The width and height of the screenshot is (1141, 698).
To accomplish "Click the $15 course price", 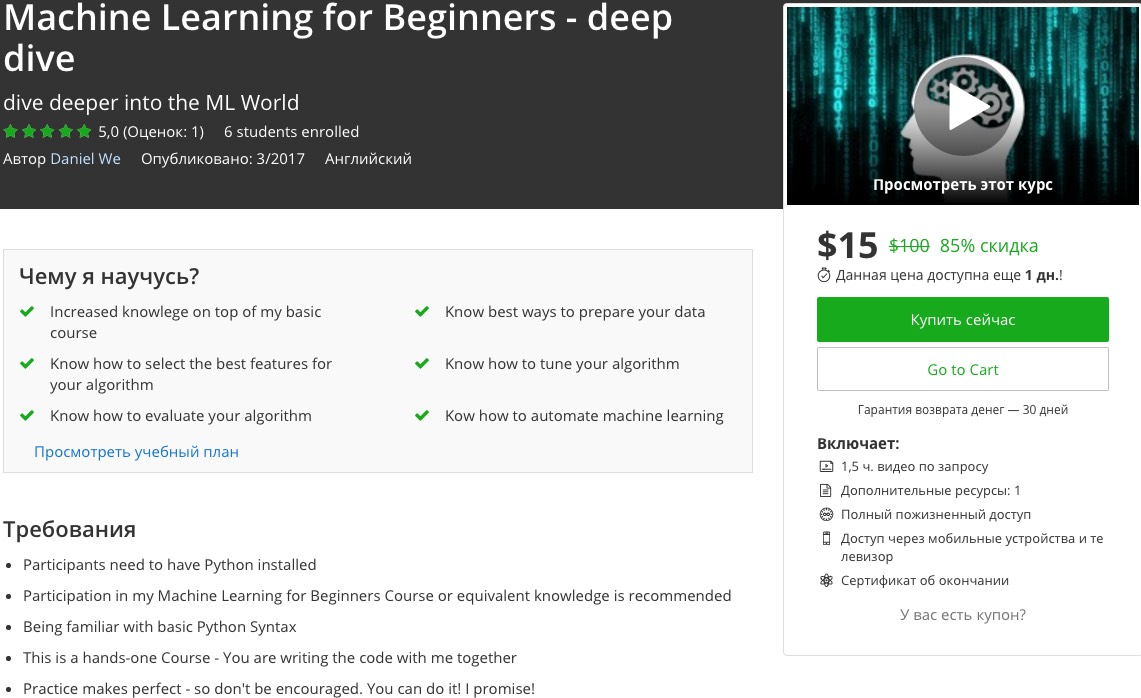I will click(847, 245).
